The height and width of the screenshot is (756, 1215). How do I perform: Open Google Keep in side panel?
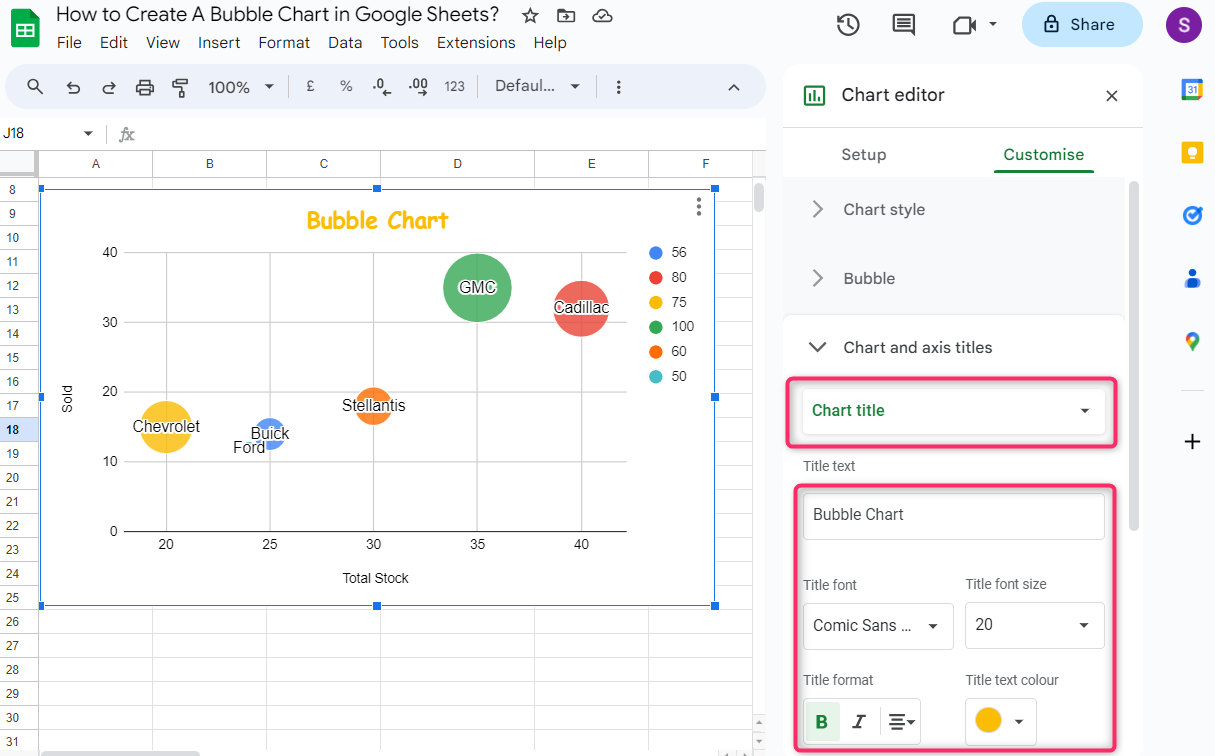coord(1192,152)
